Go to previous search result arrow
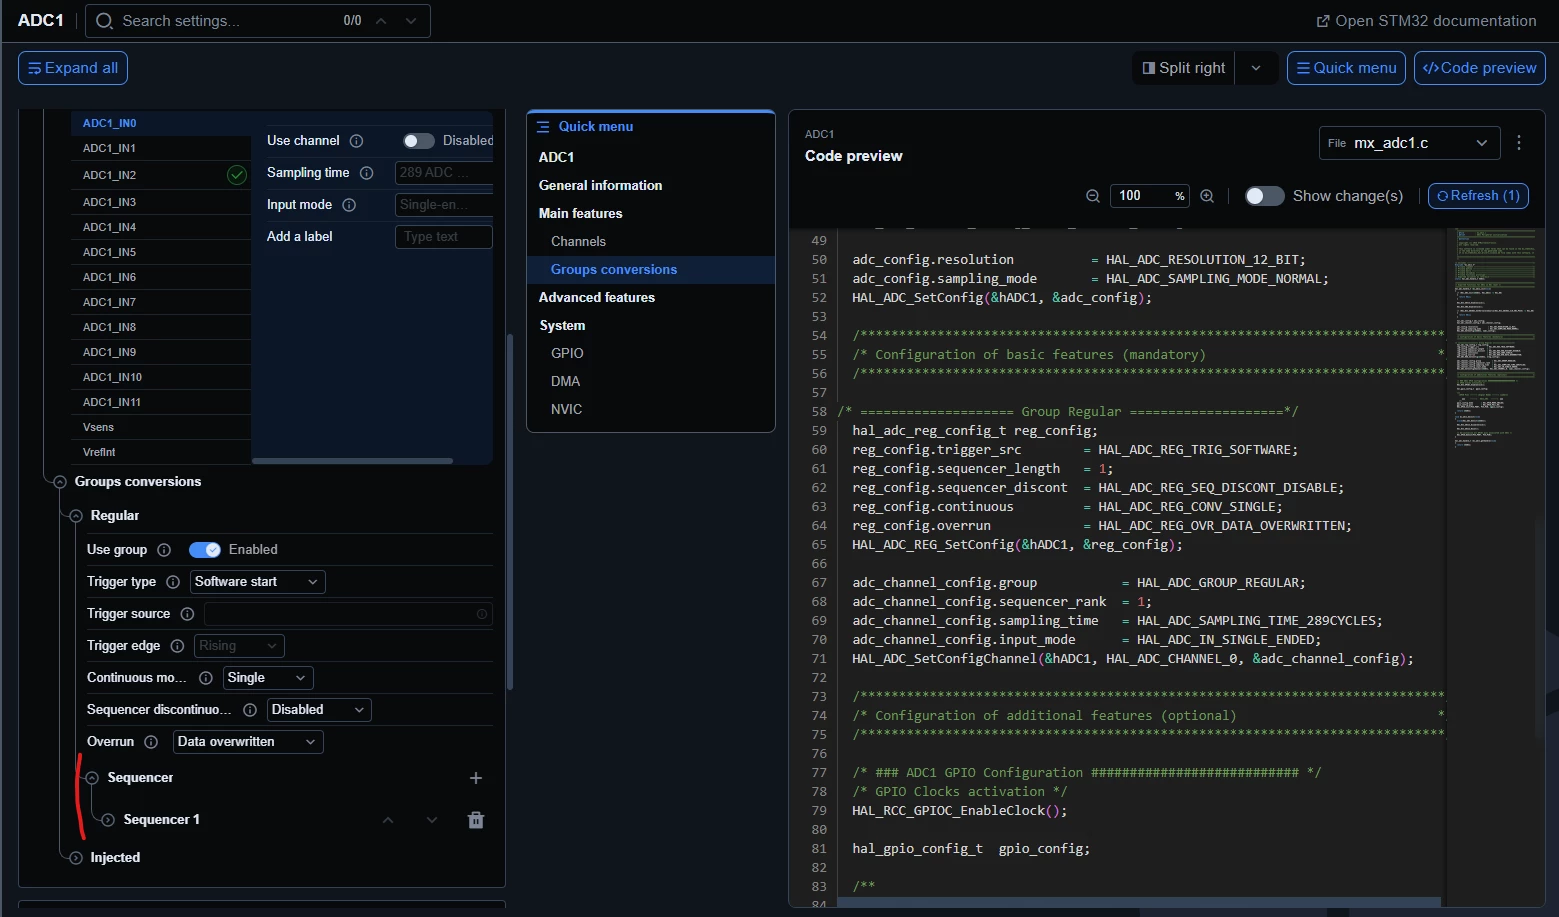Screen dimensions: 1559x917 [381, 21]
